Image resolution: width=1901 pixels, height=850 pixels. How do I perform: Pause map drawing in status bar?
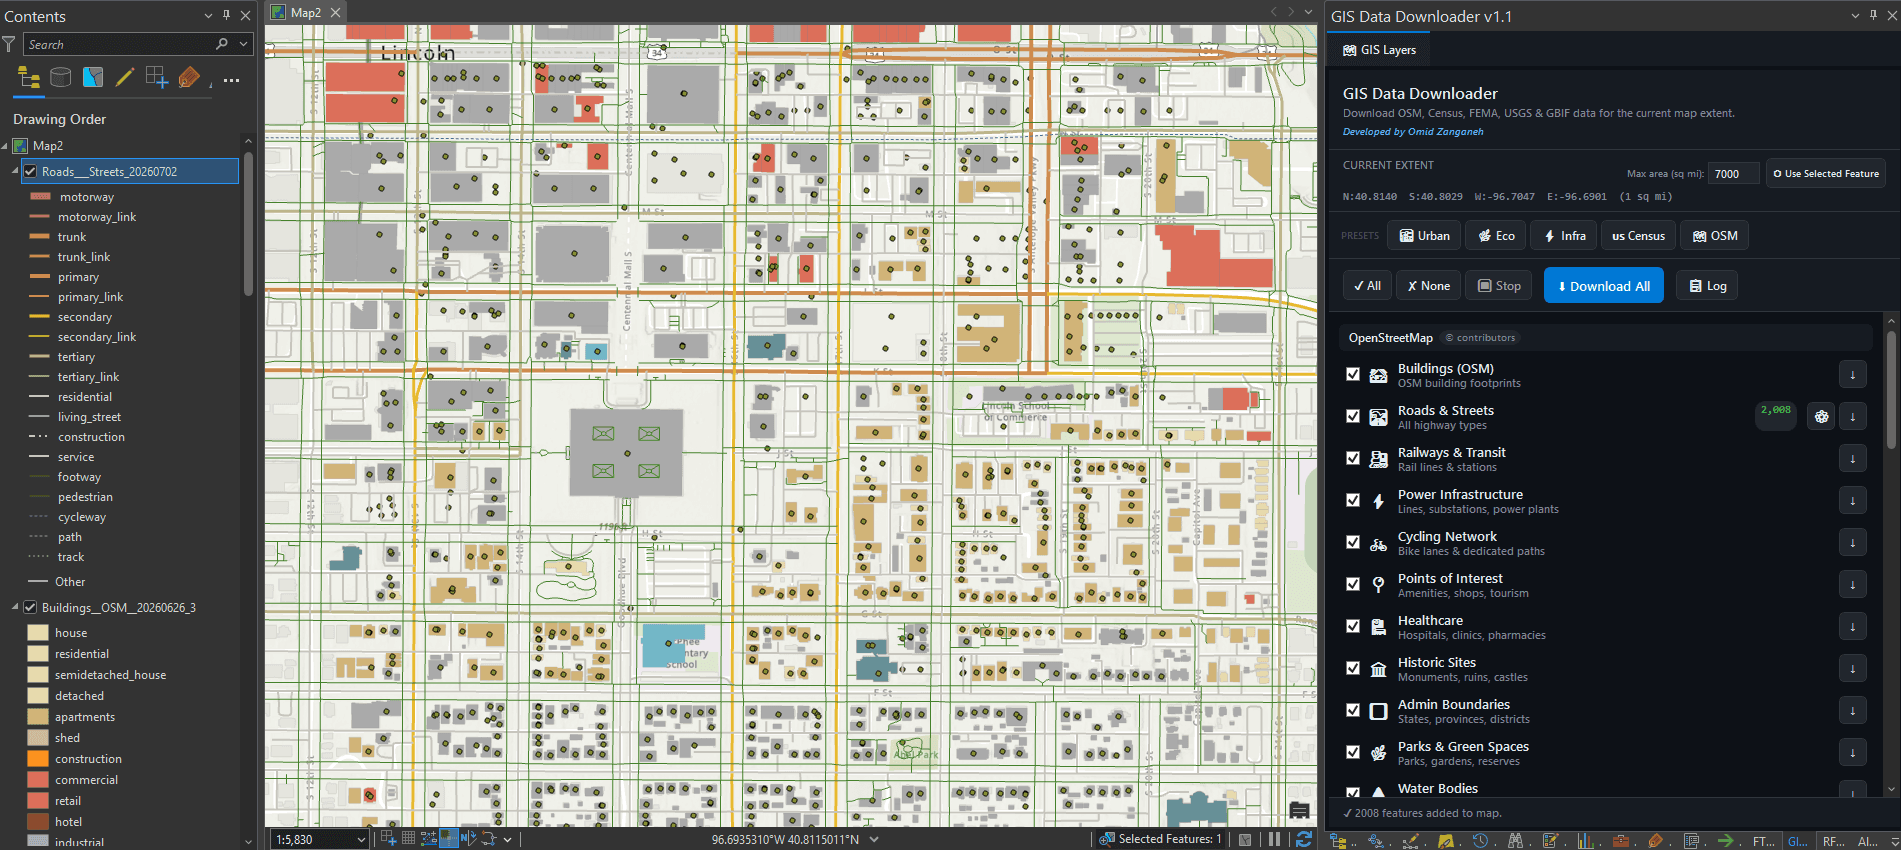click(x=1274, y=839)
